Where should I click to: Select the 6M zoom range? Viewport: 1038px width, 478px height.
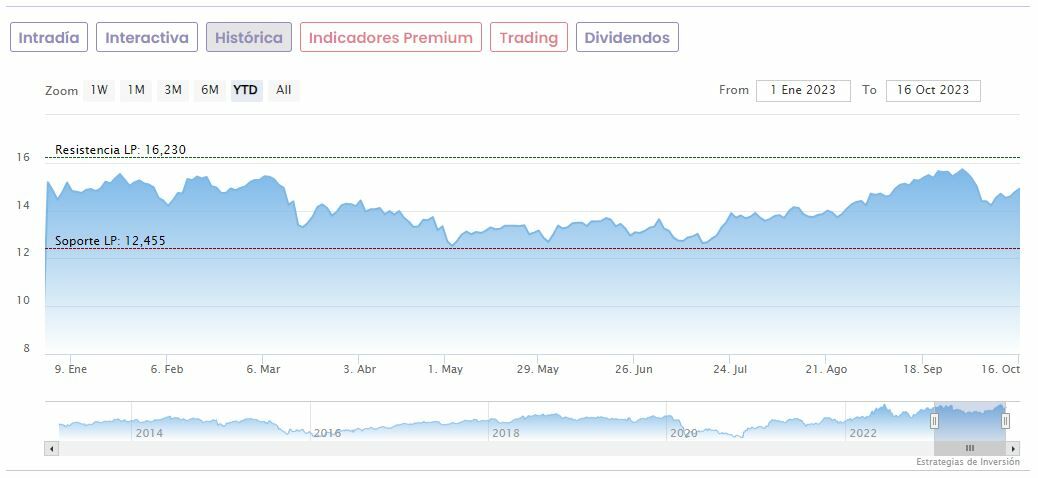coord(209,90)
